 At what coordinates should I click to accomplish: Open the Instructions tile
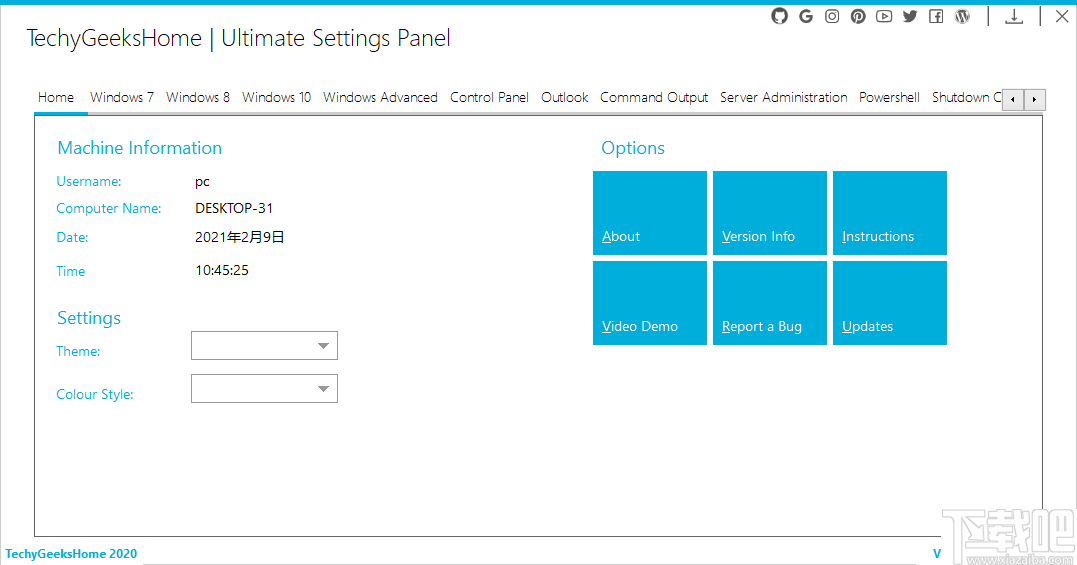click(x=889, y=213)
